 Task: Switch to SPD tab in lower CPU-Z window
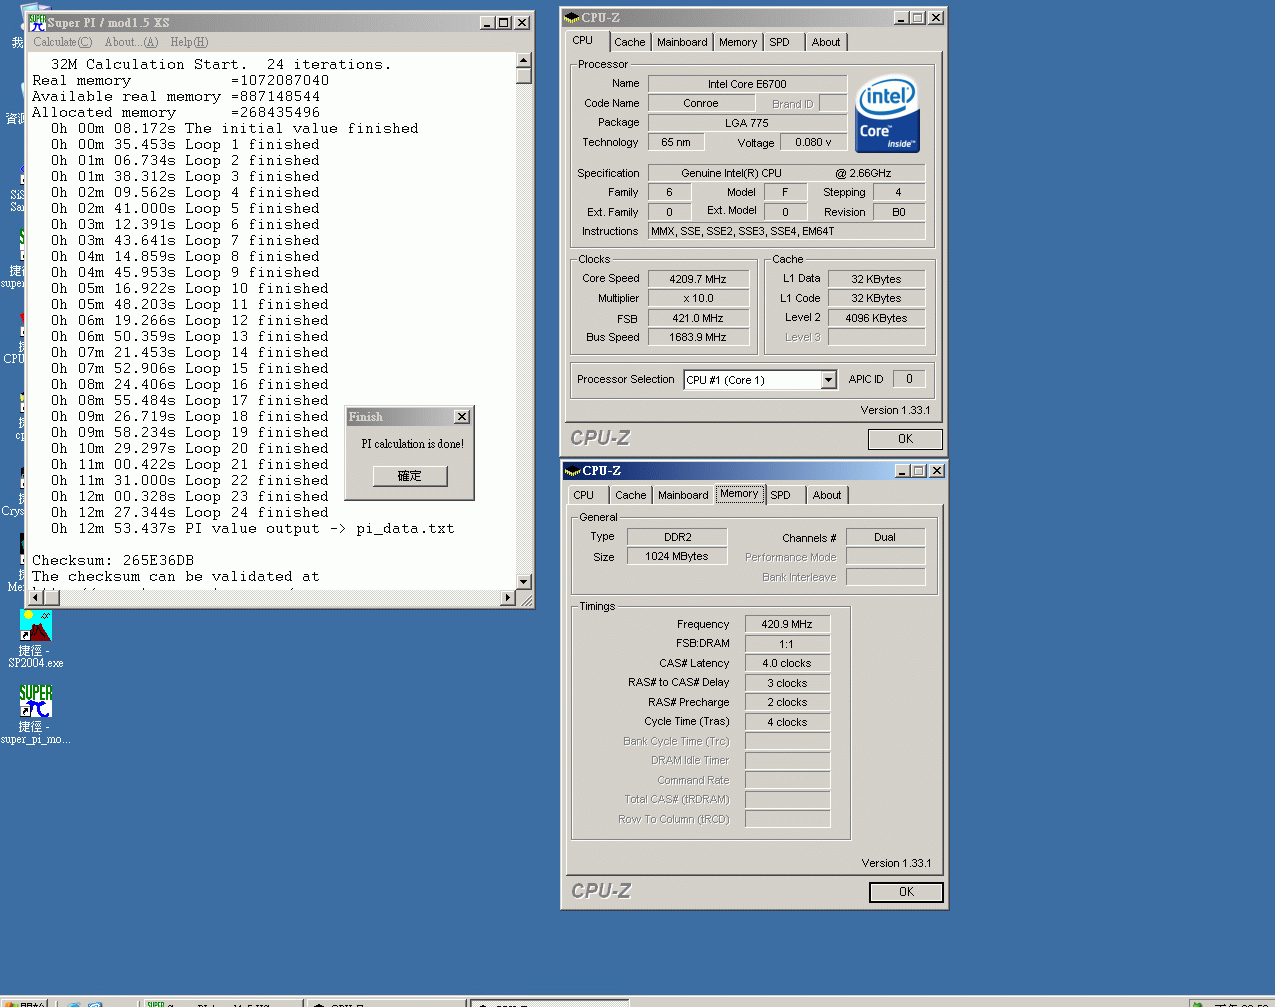[x=780, y=495]
